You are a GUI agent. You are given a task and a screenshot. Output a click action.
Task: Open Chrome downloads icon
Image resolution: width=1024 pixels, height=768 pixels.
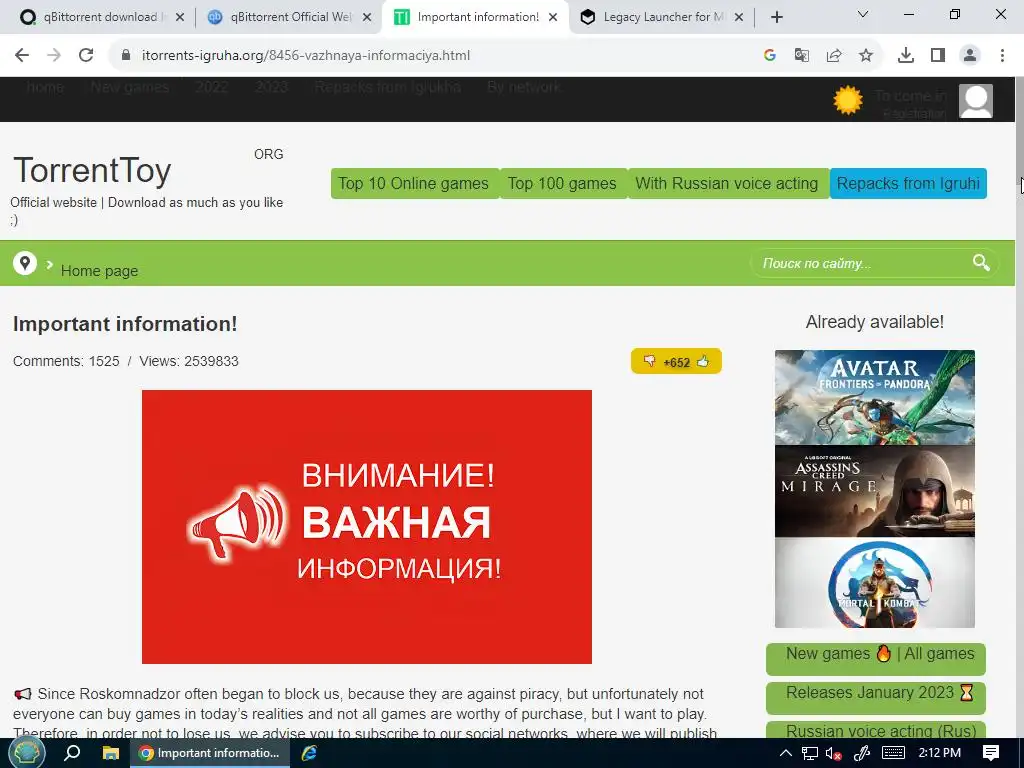point(906,56)
